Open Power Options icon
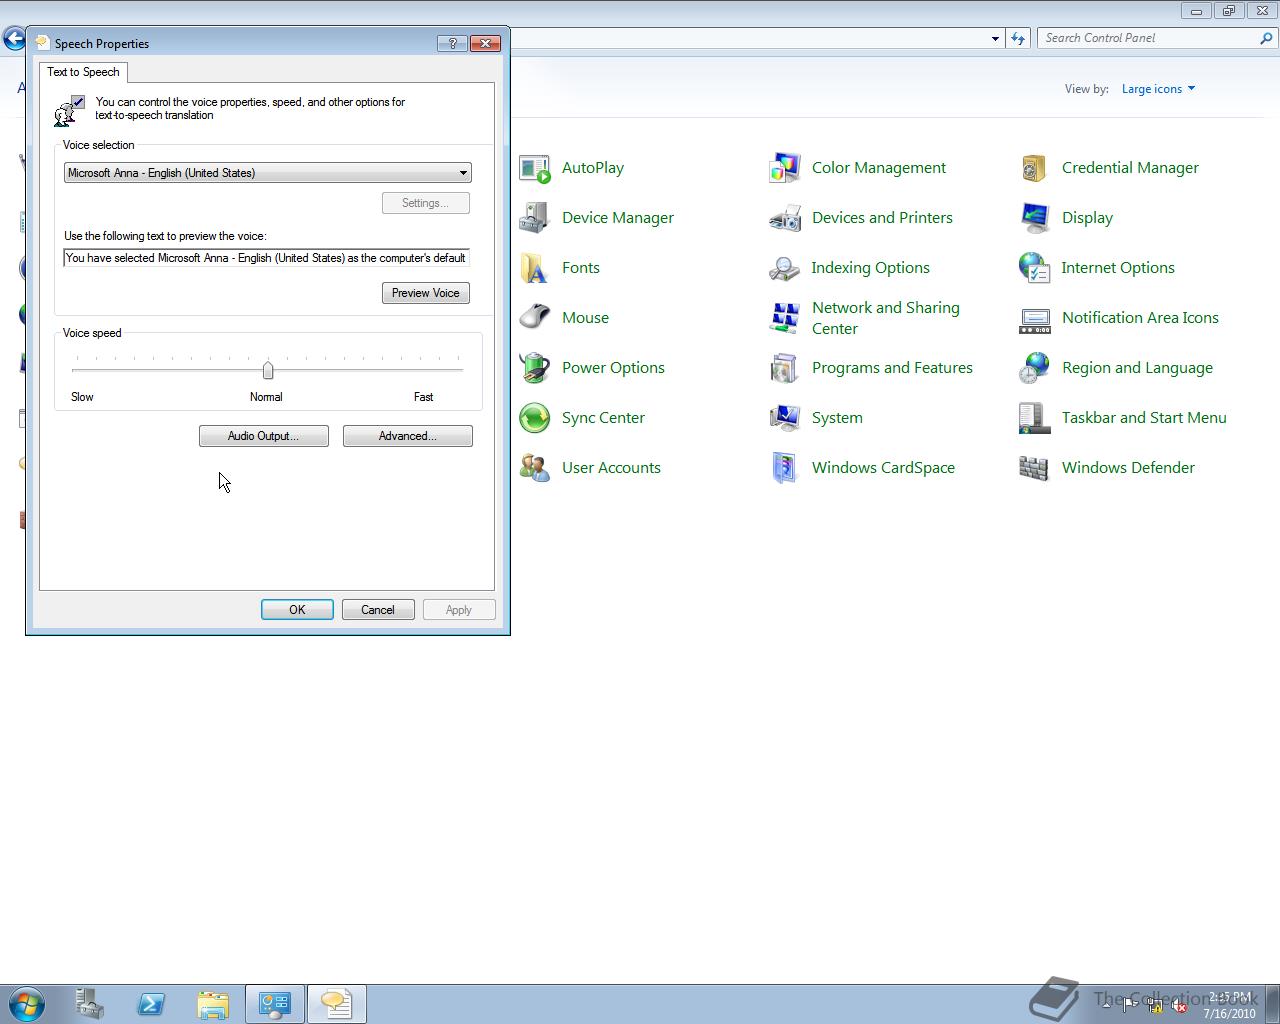This screenshot has width=1280, height=1024. (x=535, y=368)
